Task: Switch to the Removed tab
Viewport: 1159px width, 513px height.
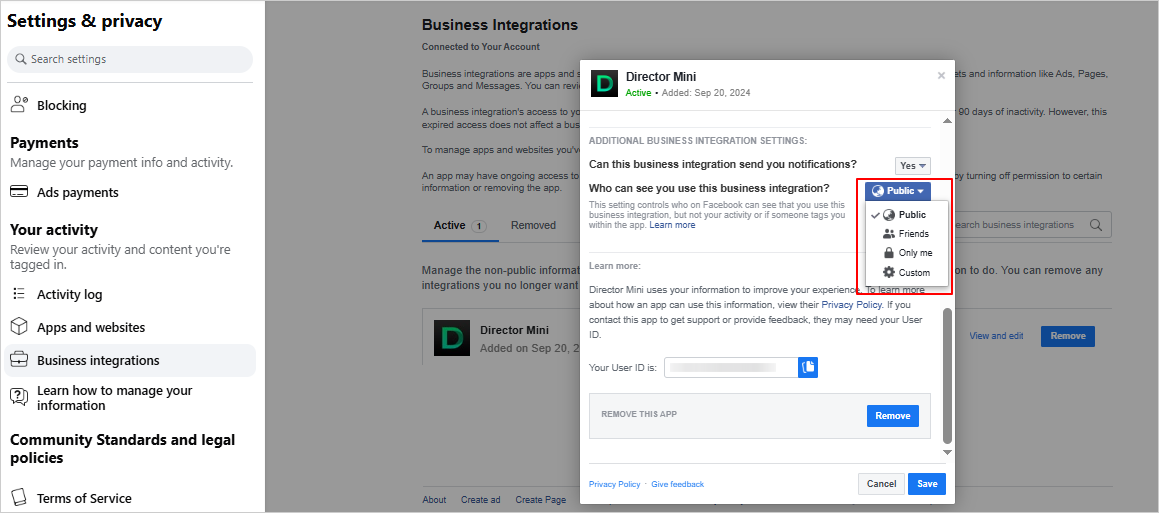Action: pyautogui.click(x=533, y=225)
